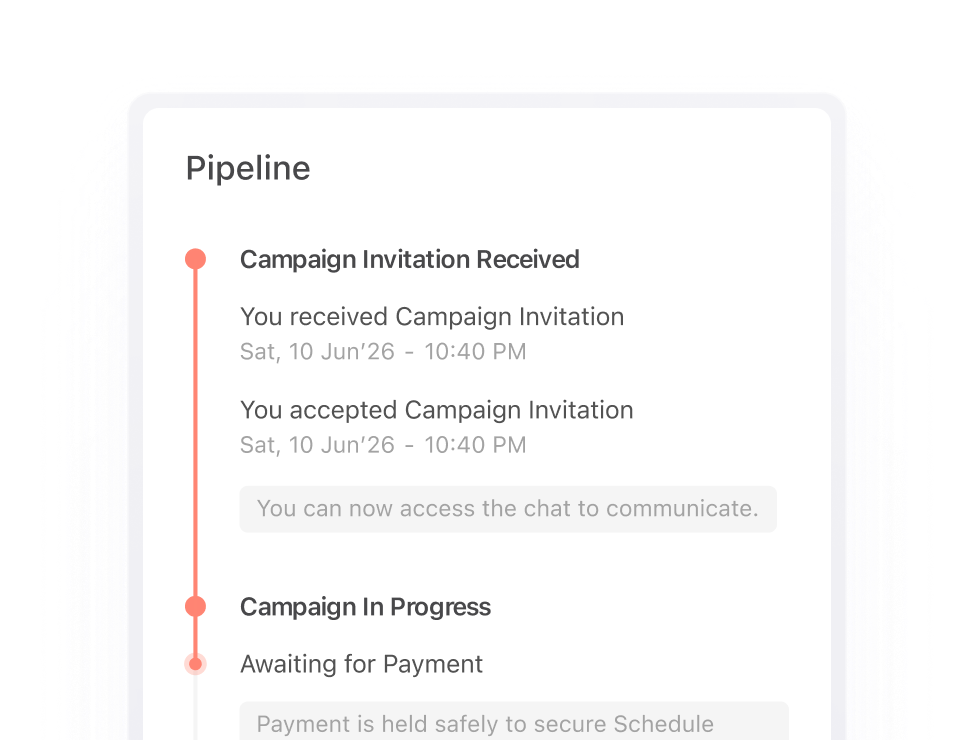Click the timestamp under accepted invitation
Image resolution: width=974 pixels, height=740 pixels.
tap(383, 445)
